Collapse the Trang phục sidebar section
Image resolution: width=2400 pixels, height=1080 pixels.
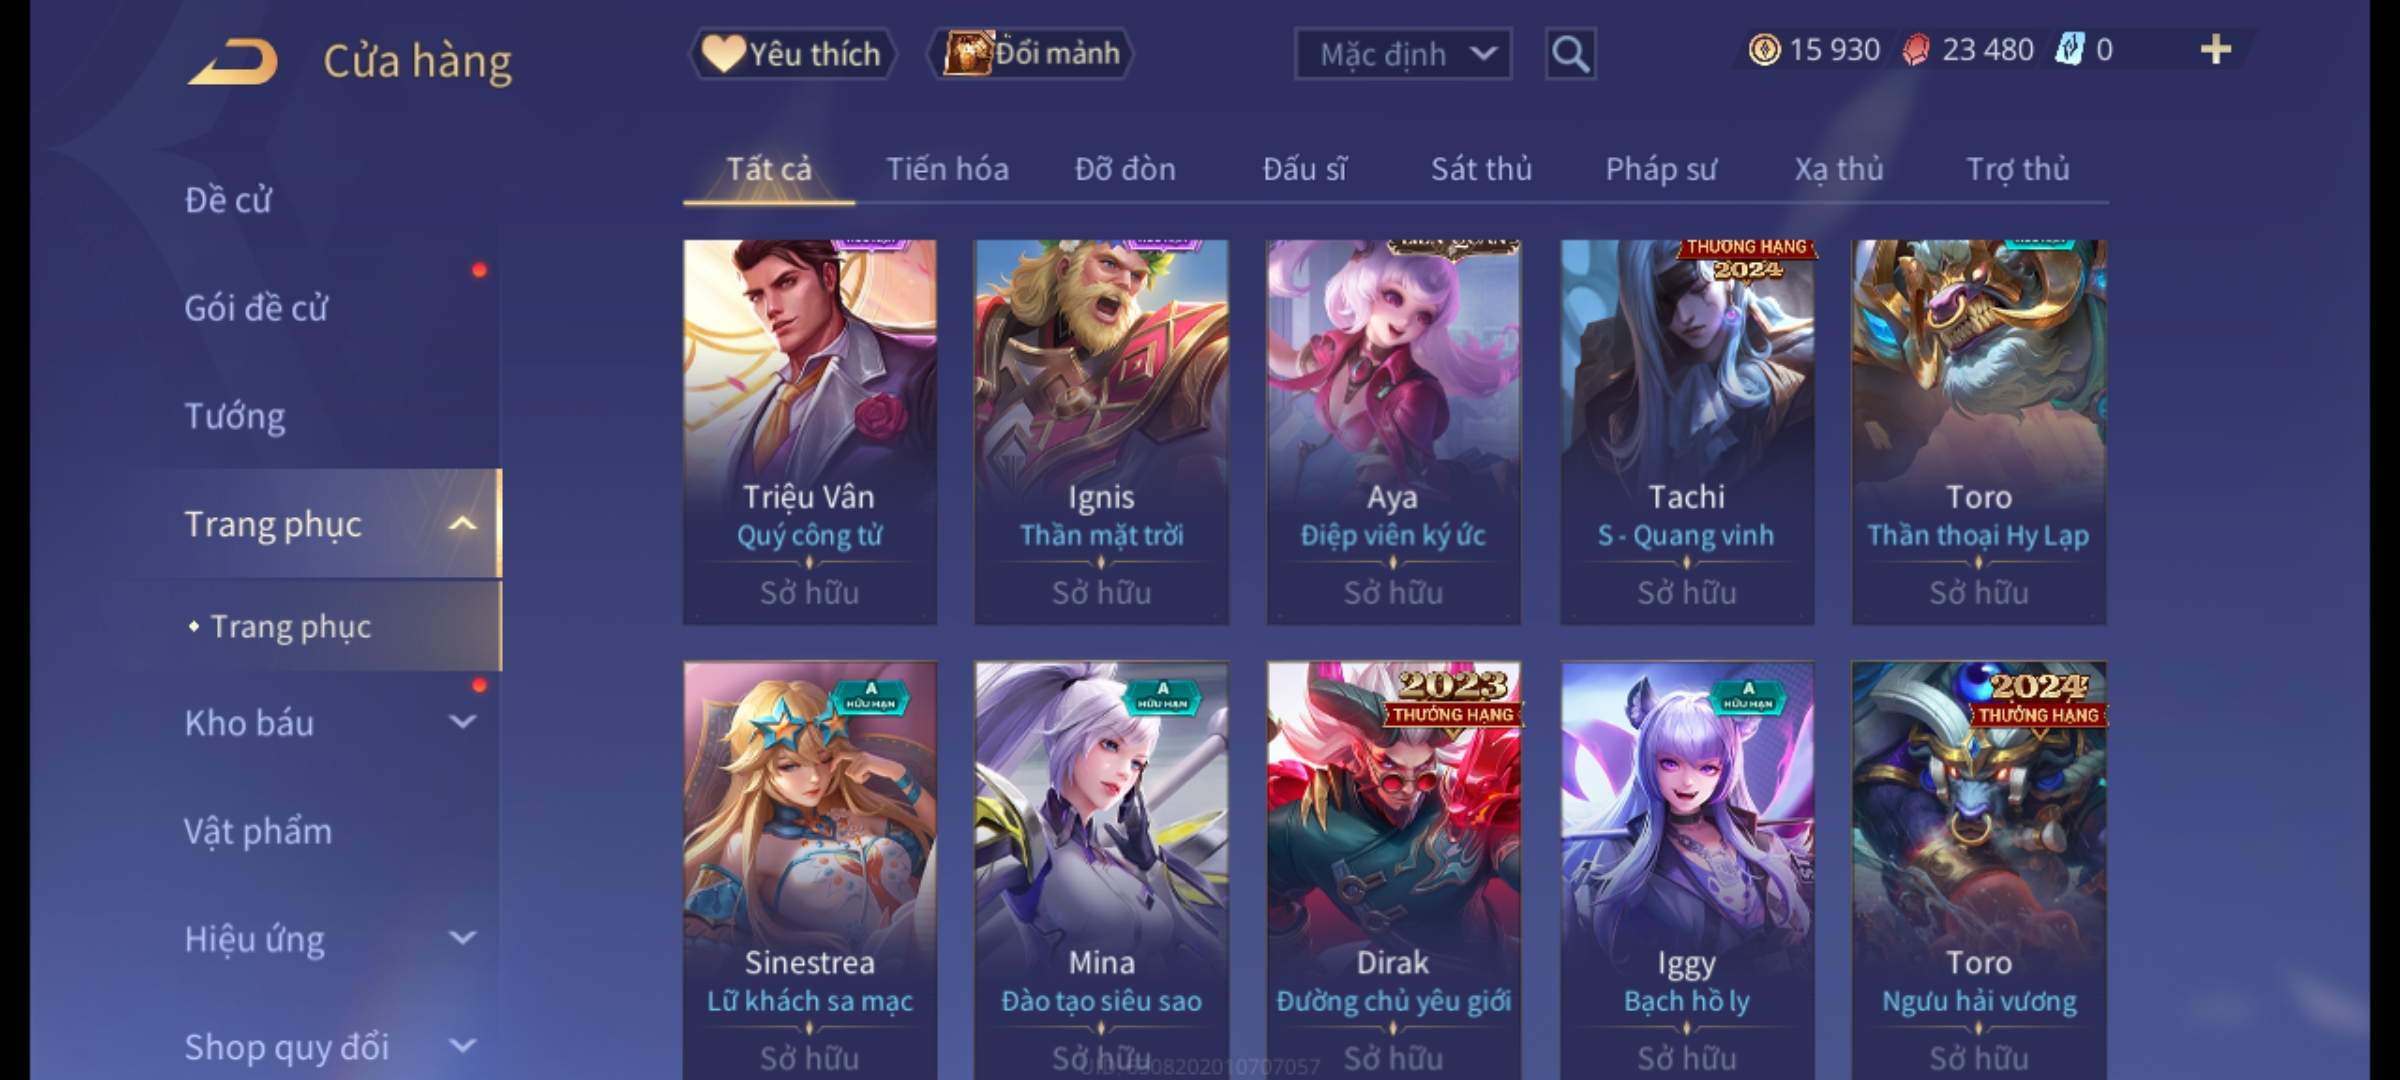[462, 524]
